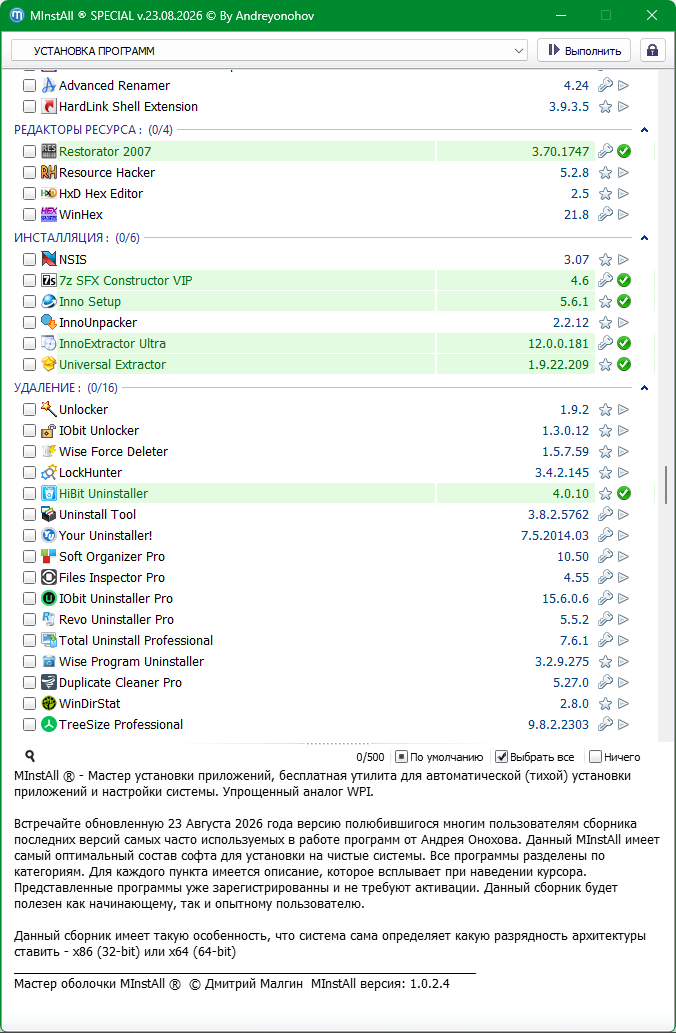Click the star icon for WinDirStat

[x=605, y=704]
